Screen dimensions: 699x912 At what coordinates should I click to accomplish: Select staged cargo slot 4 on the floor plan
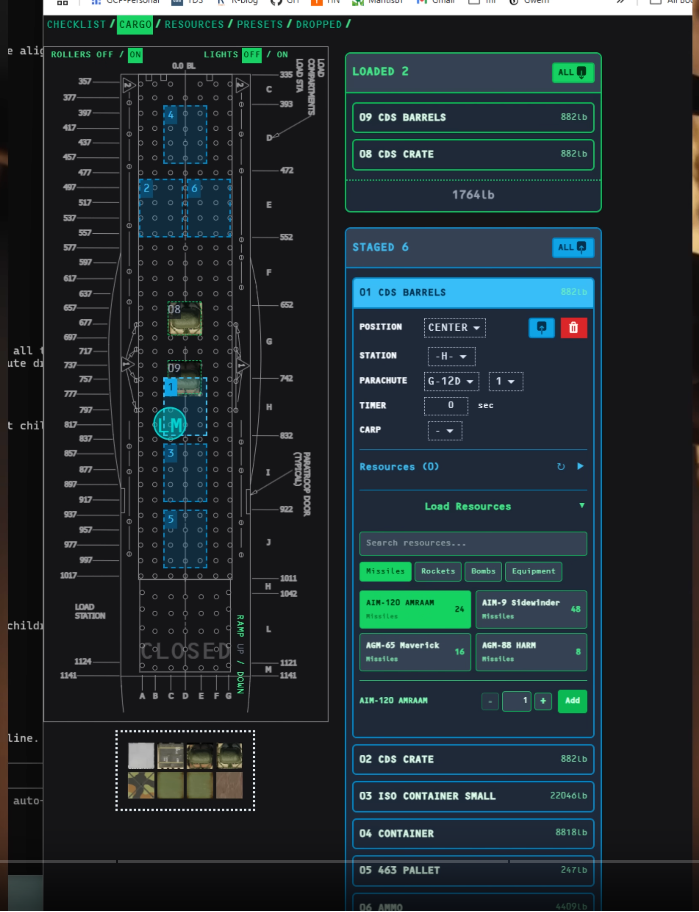click(x=185, y=134)
